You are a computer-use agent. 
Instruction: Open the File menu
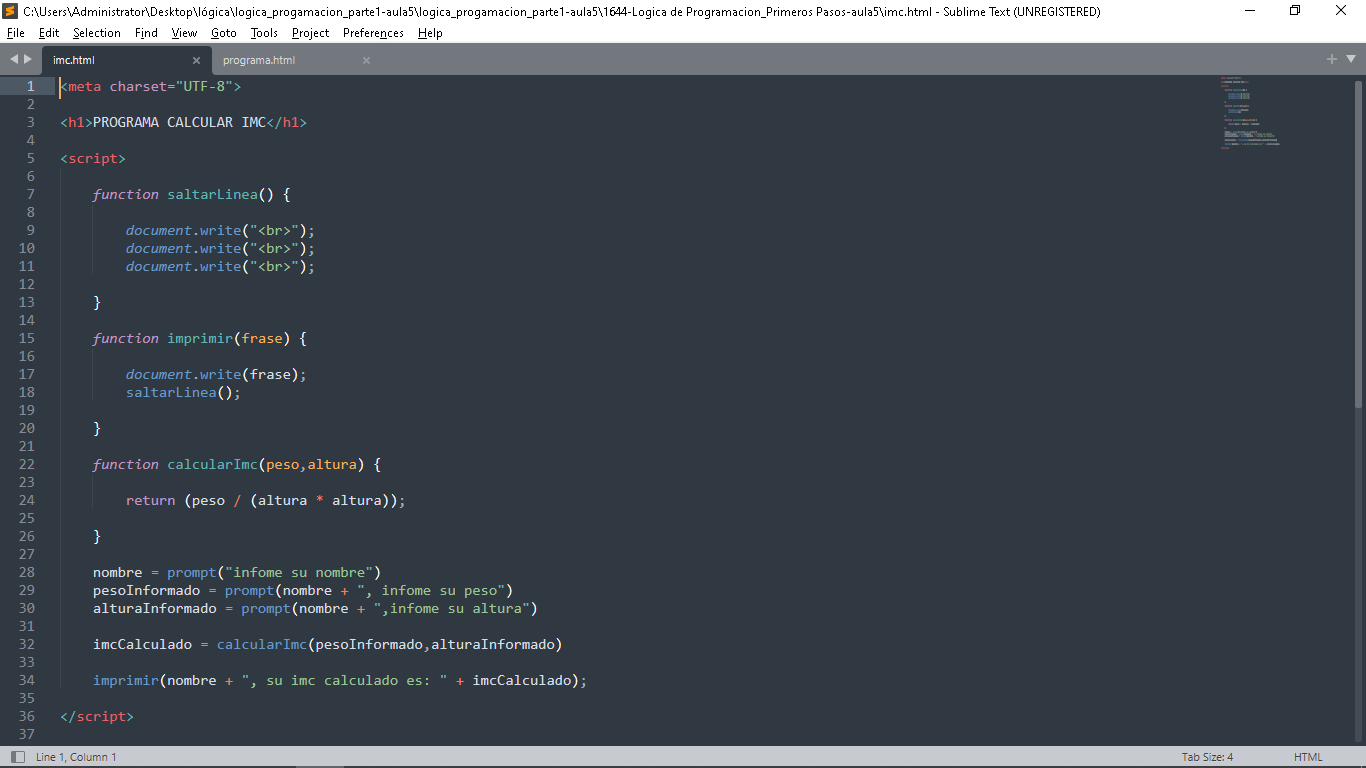tap(15, 33)
